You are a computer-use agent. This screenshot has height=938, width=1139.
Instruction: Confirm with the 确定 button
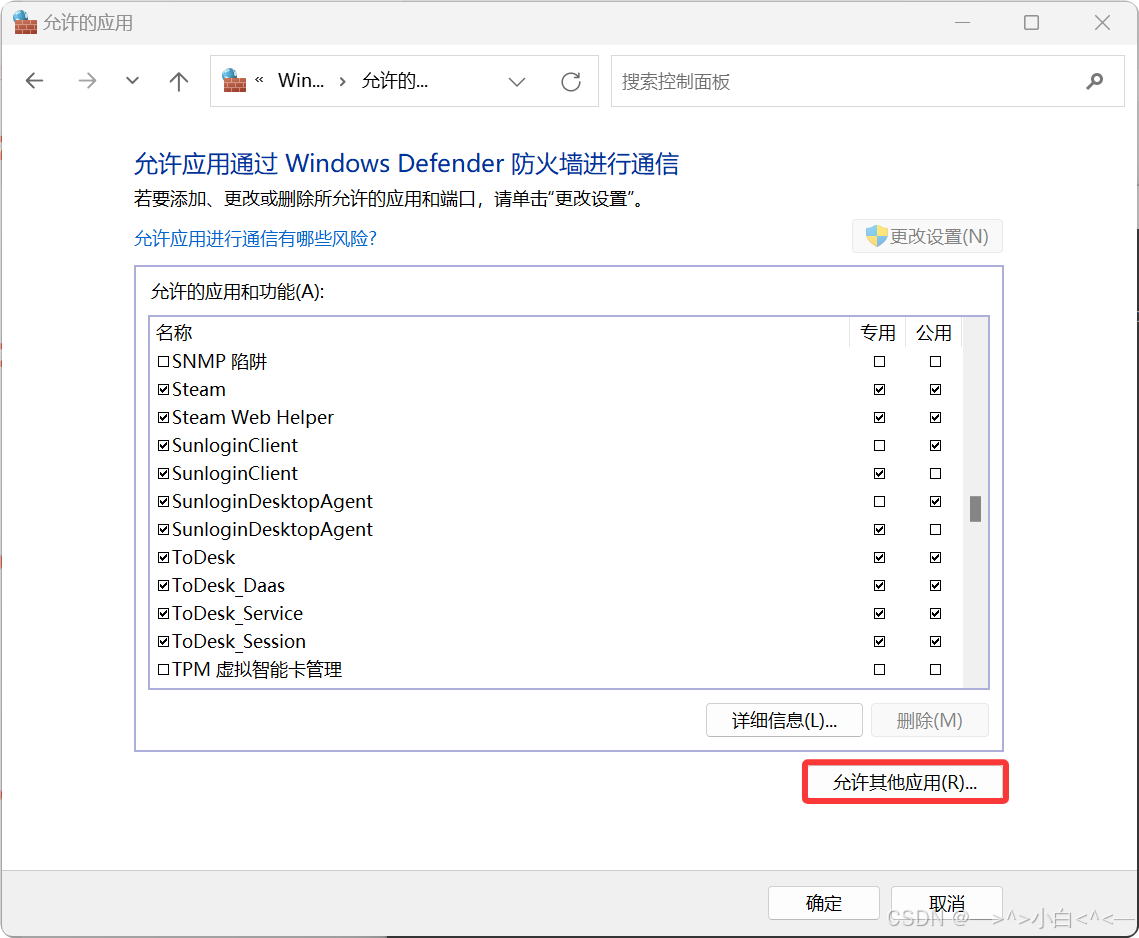pyautogui.click(x=824, y=903)
